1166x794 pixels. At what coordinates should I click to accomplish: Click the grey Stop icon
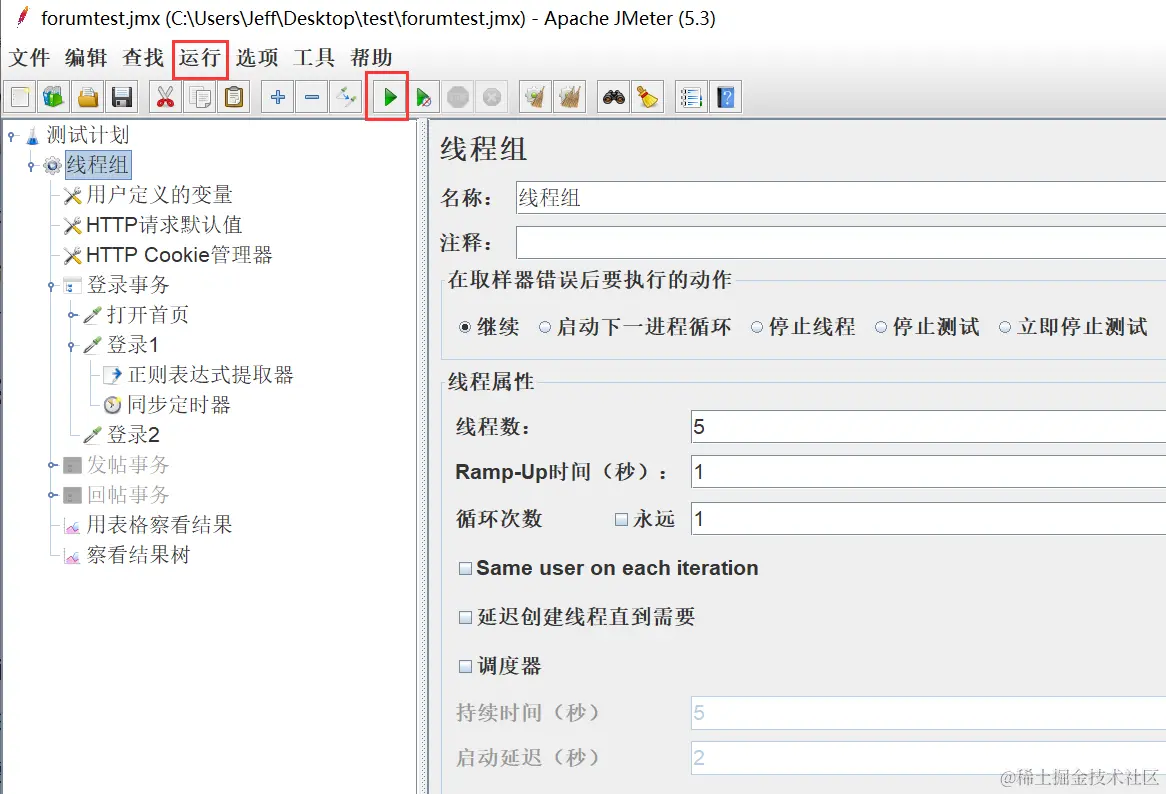click(458, 97)
